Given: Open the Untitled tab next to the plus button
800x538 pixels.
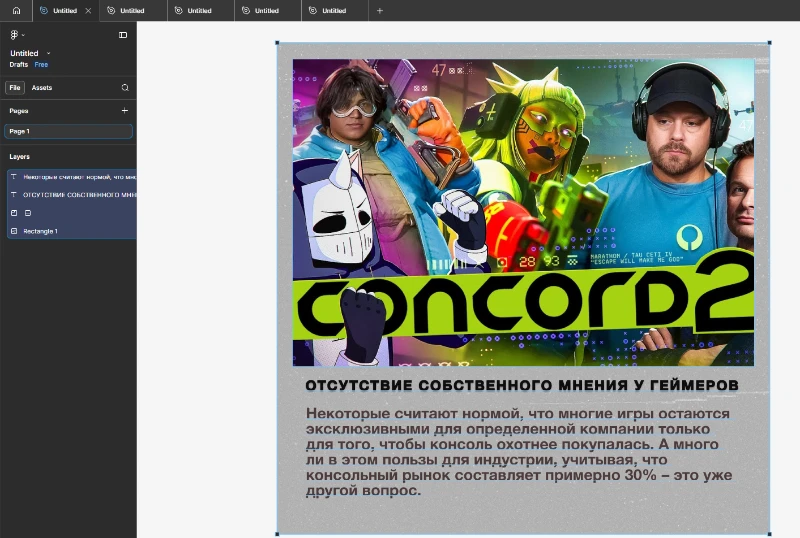Looking at the screenshot, I should [x=334, y=11].
